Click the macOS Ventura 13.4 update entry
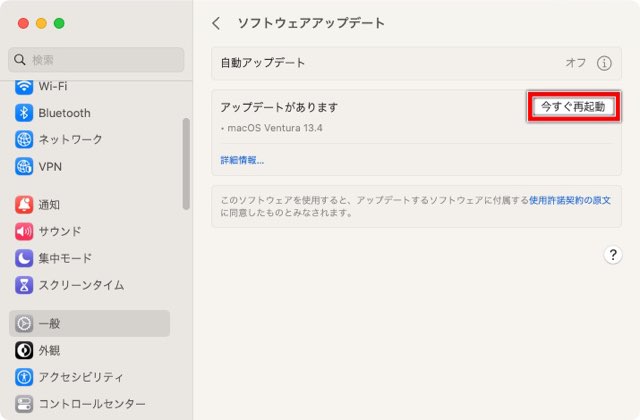The image size is (640, 420). [275, 128]
